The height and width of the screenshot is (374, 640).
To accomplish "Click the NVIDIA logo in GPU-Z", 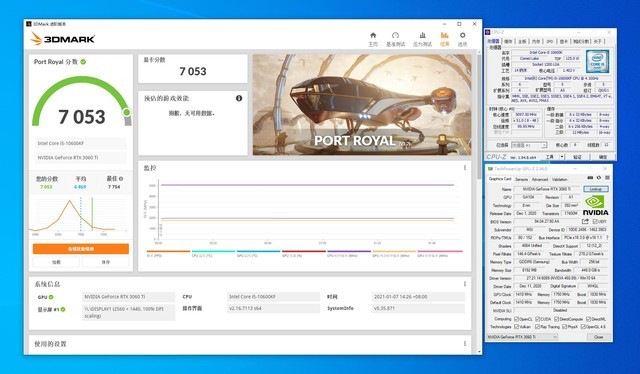I will [595, 205].
